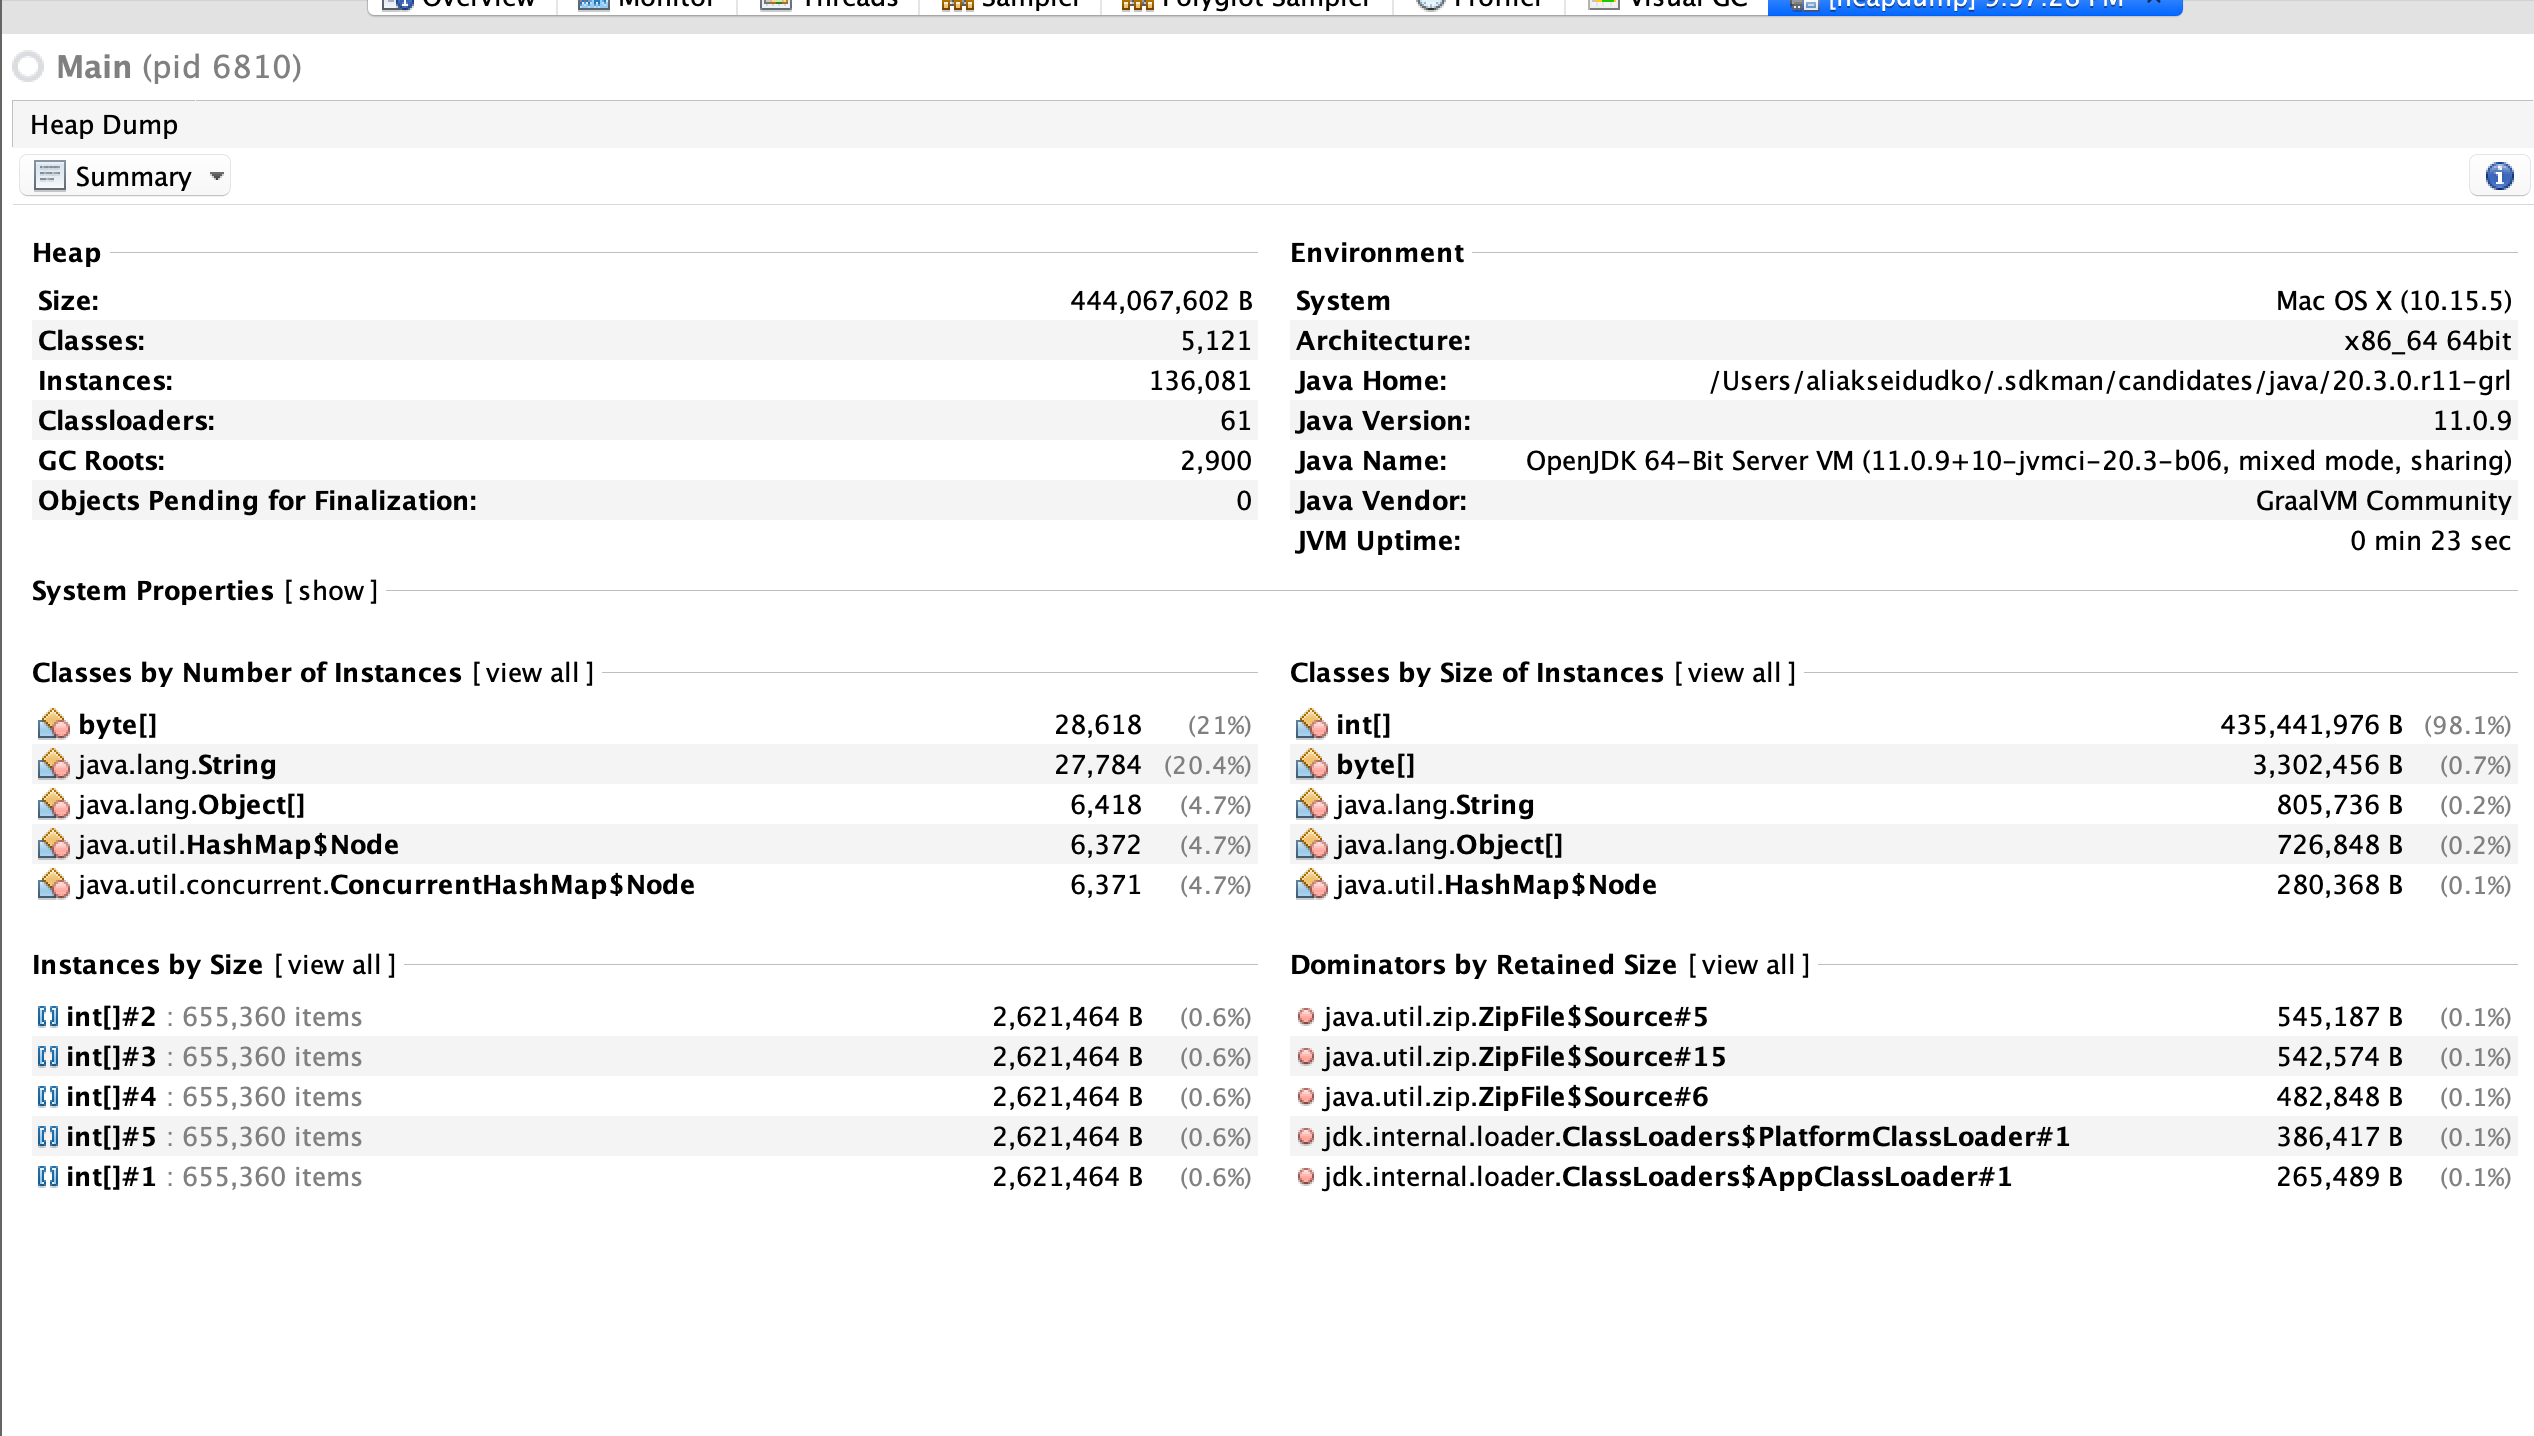The image size is (2534, 1436).
Task: Select the byte[] class icon
Action: pos(52,724)
